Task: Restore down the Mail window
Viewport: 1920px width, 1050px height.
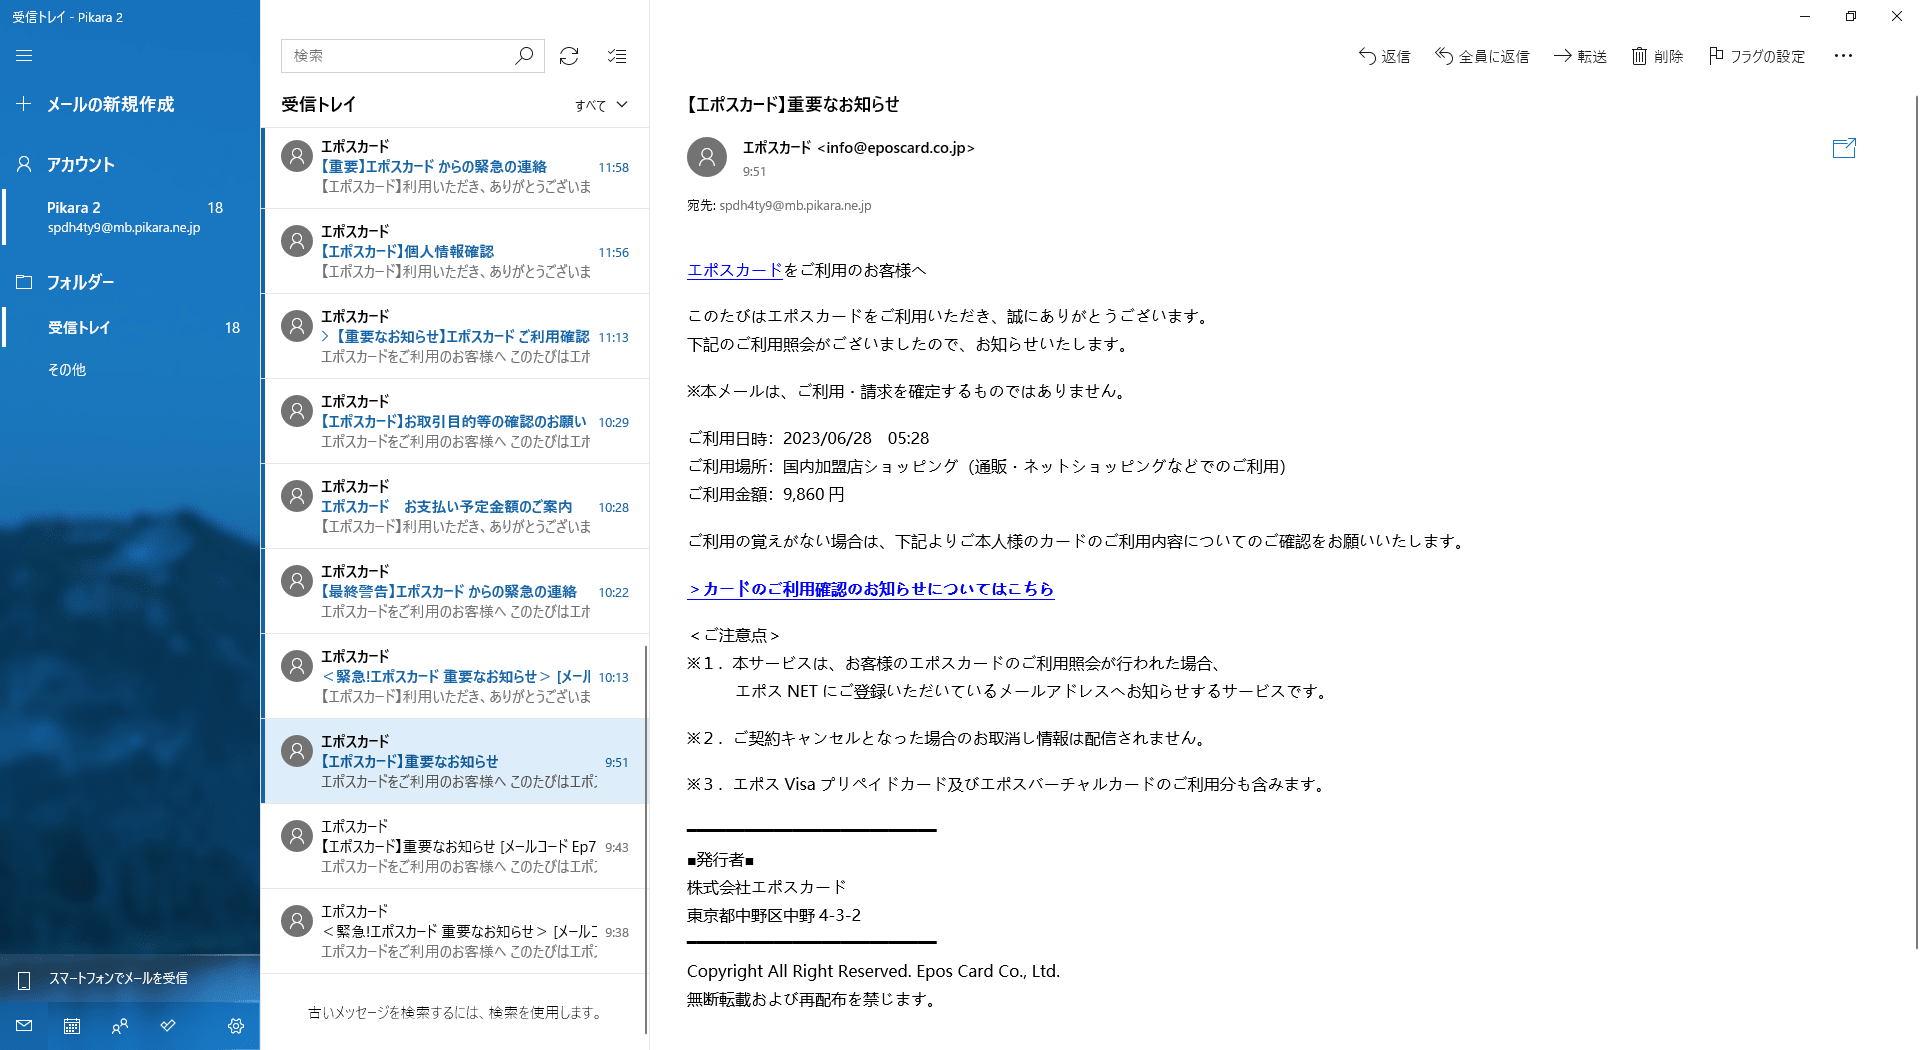Action: 1851,16
